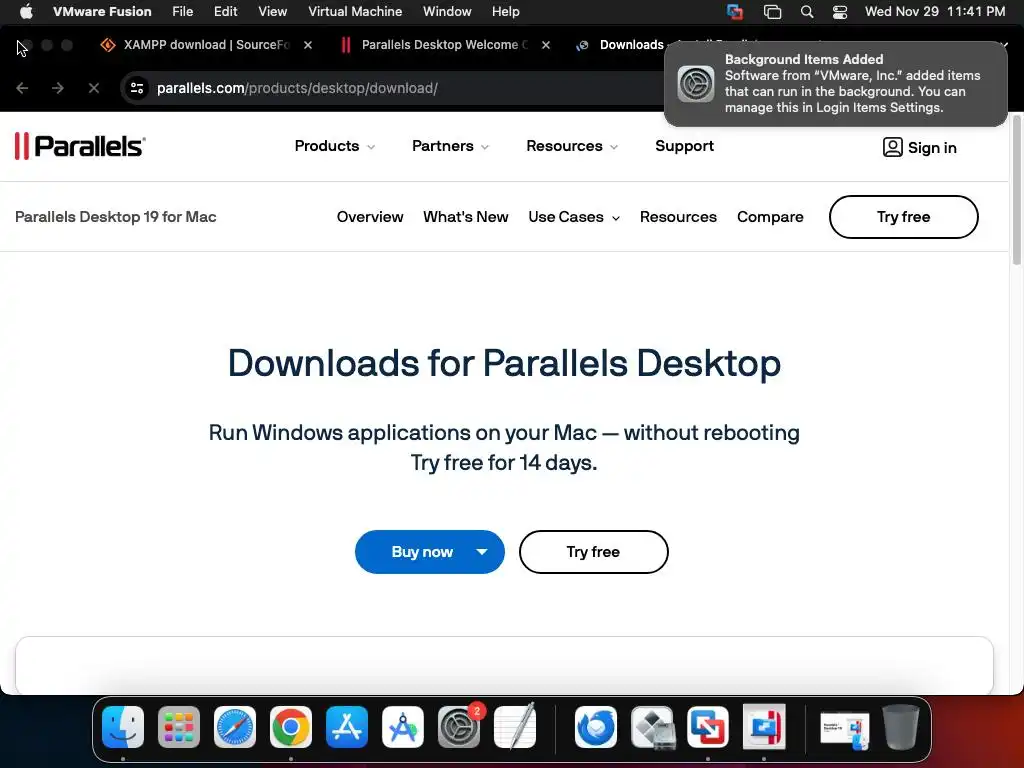This screenshot has width=1024, height=768.
Task: Open the Compare link
Action: tap(770, 217)
